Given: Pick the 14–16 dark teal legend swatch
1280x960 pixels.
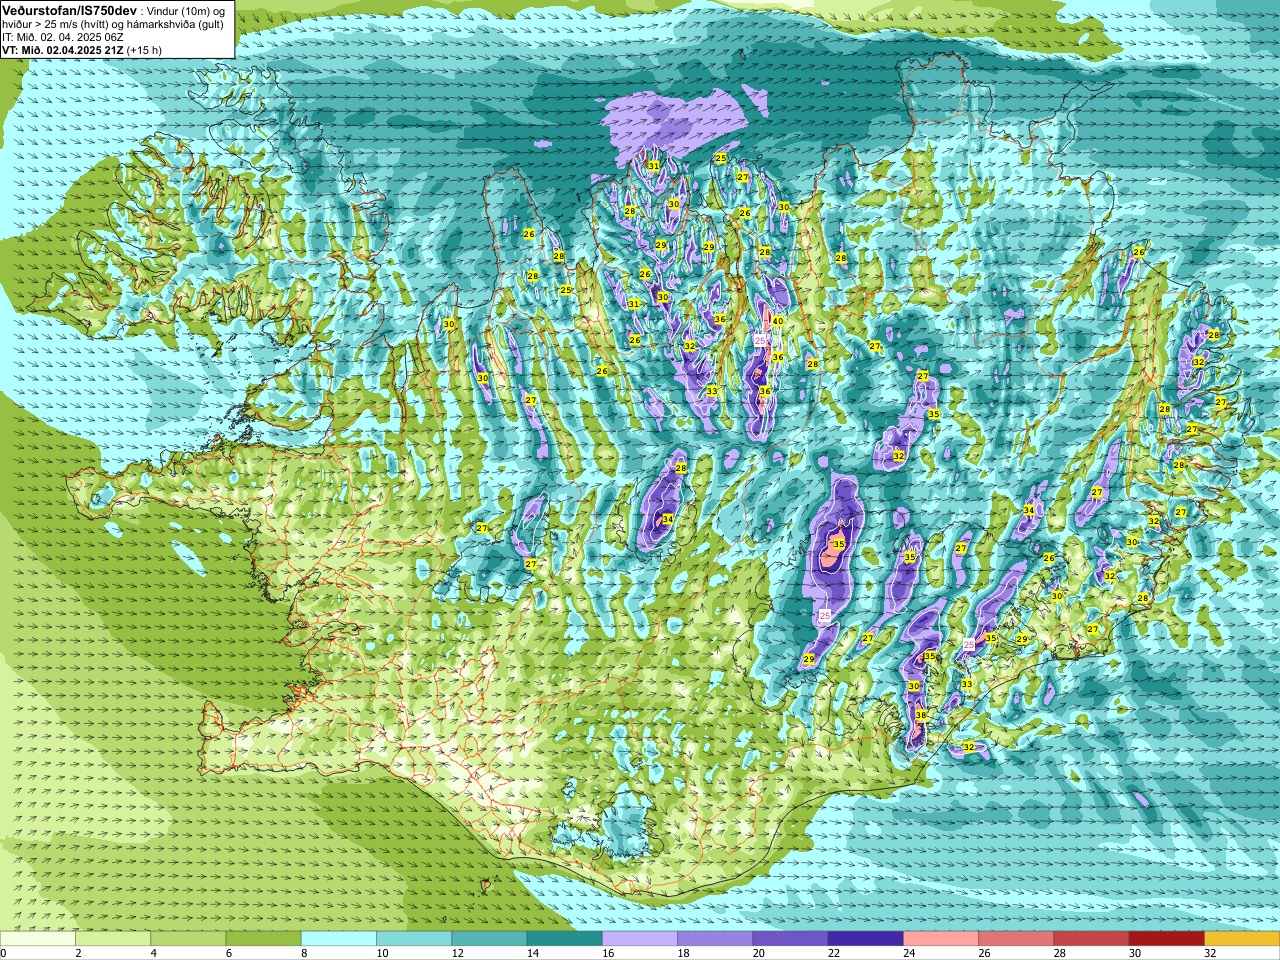Looking at the screenshot, I should (564, 939).
